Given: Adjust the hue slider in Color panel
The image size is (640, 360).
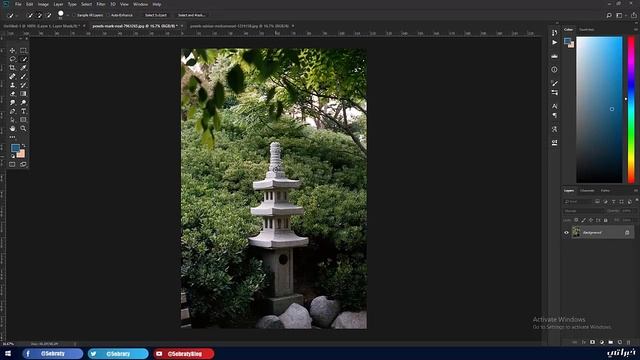Looking at the screenshot, I should point(631,110).
